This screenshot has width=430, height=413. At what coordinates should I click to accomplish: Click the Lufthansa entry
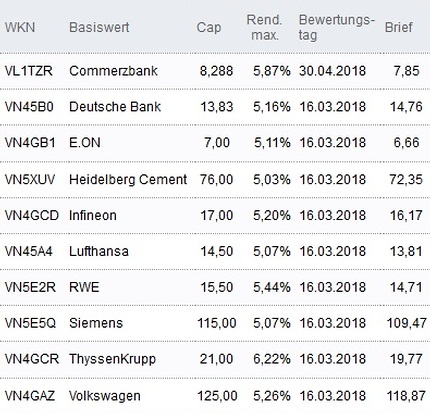[99, 251]
